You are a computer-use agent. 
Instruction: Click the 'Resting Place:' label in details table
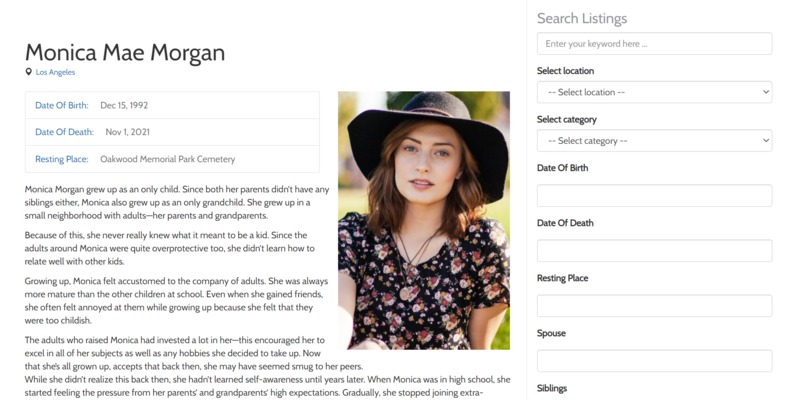tap(62, 159)
